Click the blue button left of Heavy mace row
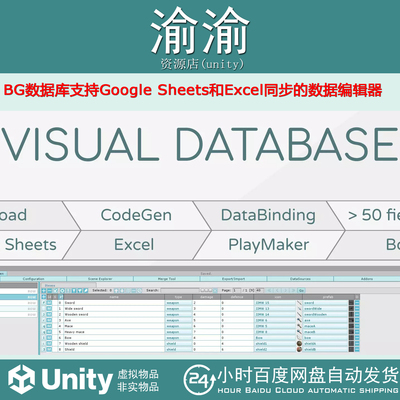 pos(49,332)
